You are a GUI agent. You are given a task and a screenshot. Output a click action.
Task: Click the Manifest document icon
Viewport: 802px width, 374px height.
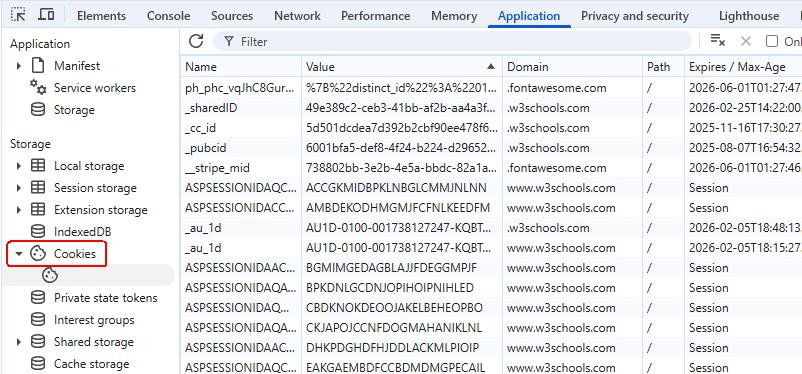coord(38,65)
